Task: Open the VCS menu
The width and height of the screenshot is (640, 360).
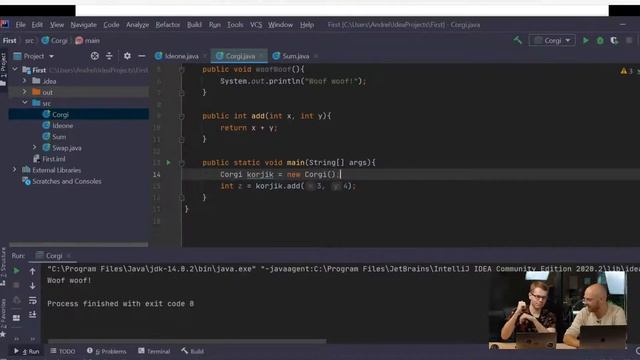Action: (x=256, y=25)
